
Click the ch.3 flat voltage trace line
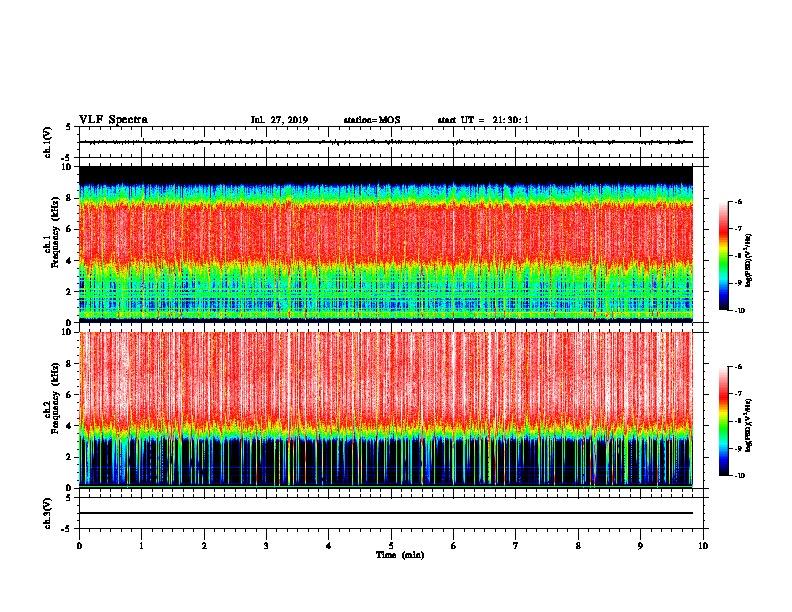pyautogui.click(x=386, y=513)
